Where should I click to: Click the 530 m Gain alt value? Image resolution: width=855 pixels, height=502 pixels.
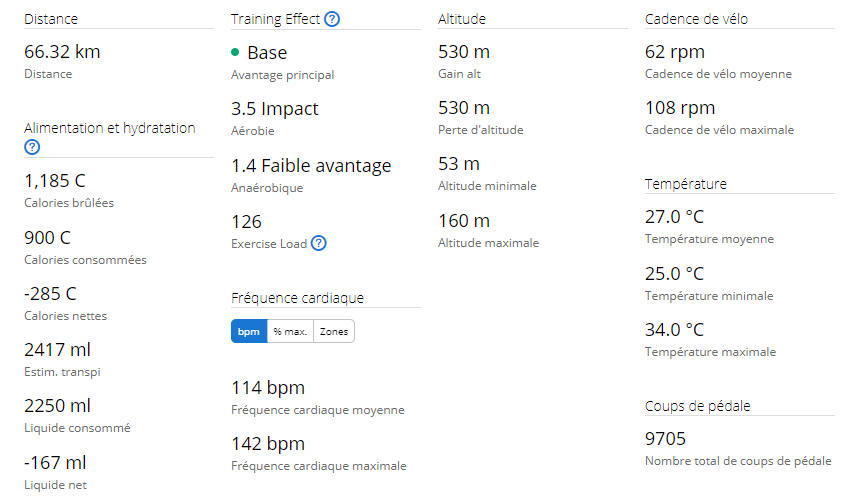464,52
